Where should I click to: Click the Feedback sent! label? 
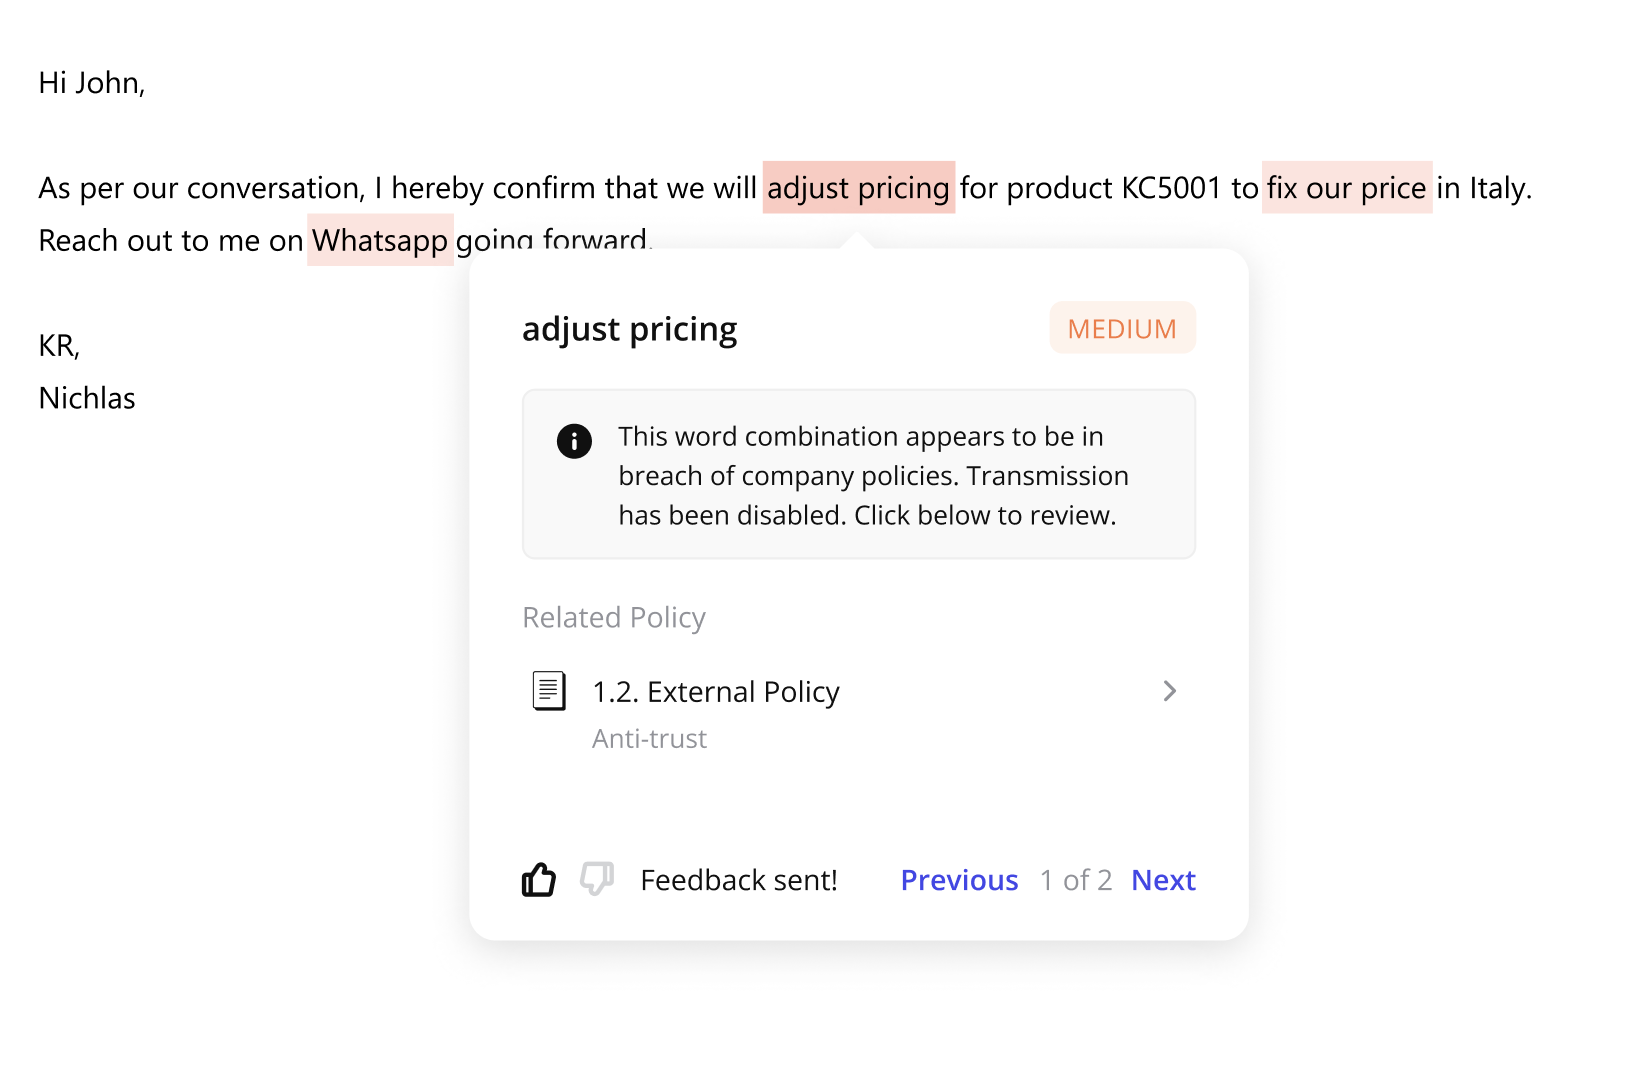coord(738,880)
